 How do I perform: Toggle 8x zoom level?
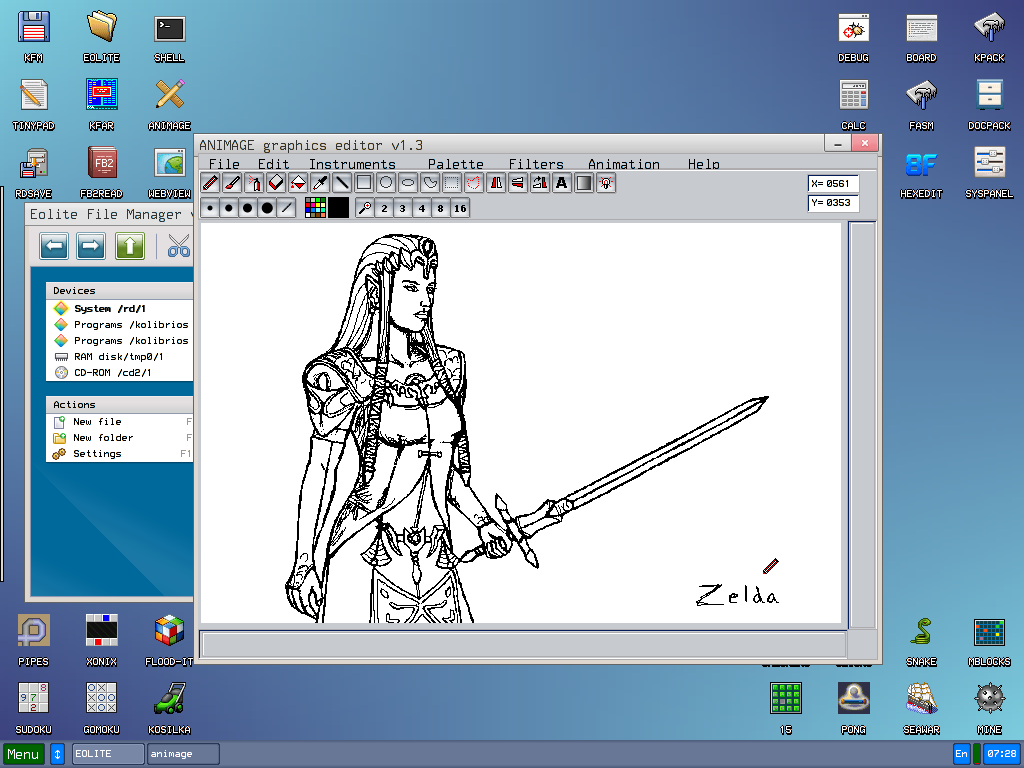point(442,207)
